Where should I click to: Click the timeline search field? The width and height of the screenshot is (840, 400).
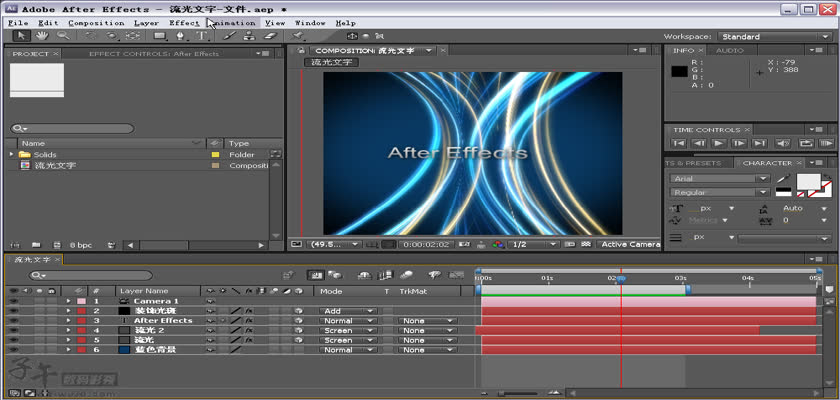(91, 275)
